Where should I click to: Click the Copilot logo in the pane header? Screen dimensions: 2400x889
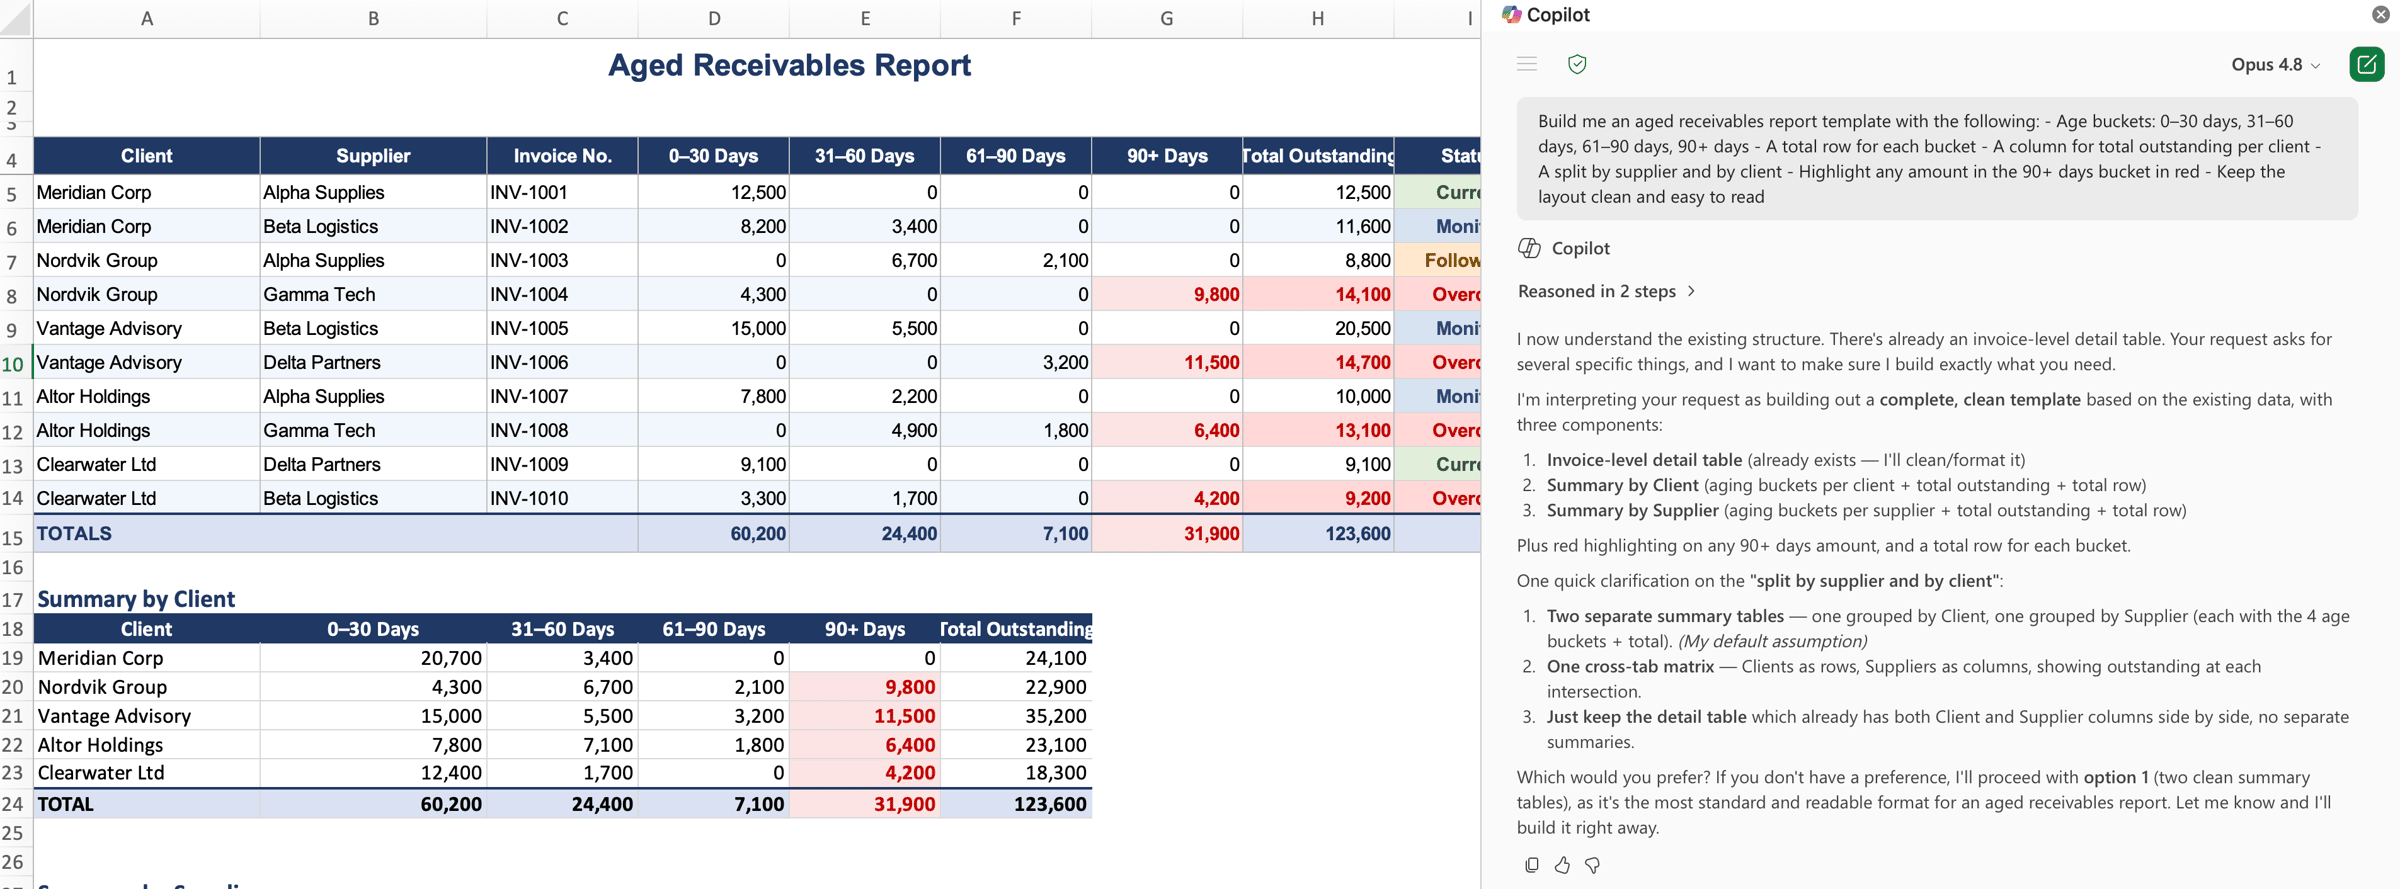click(x=1511, y=14)
